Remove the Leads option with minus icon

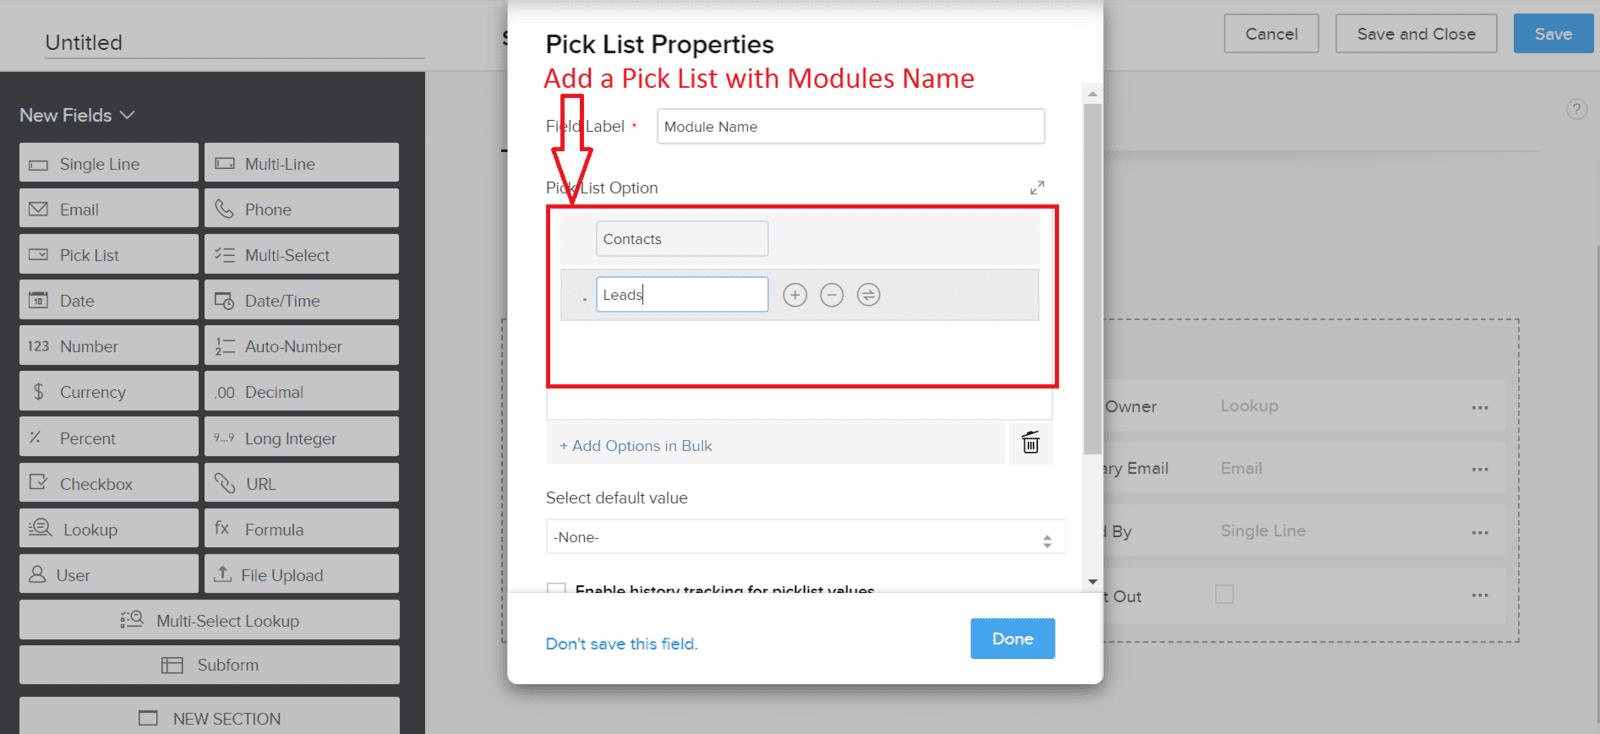coord(832,295)
